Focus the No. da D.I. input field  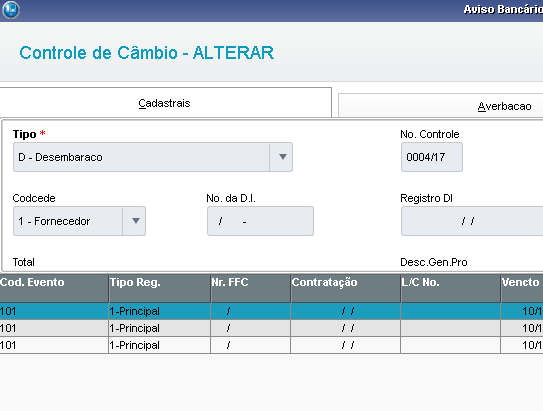tap(260, 221)
